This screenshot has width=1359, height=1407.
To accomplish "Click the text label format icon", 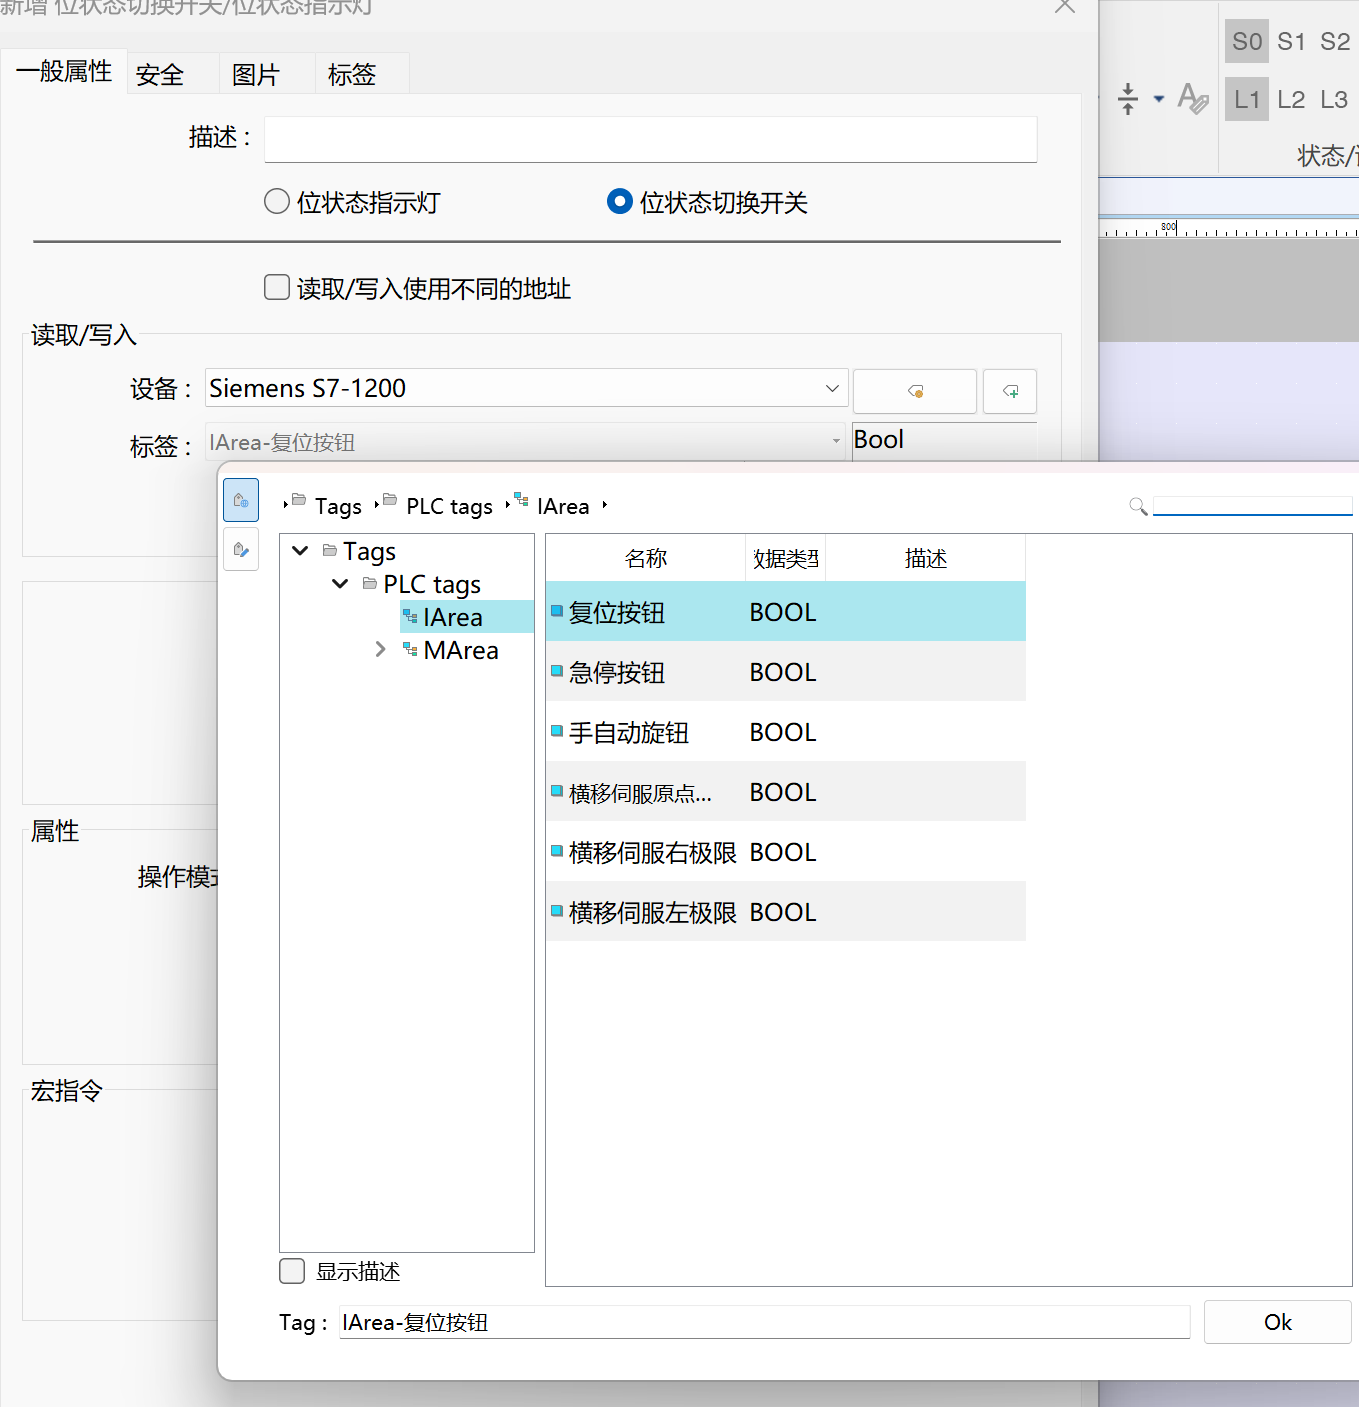I will point(1192,99).
